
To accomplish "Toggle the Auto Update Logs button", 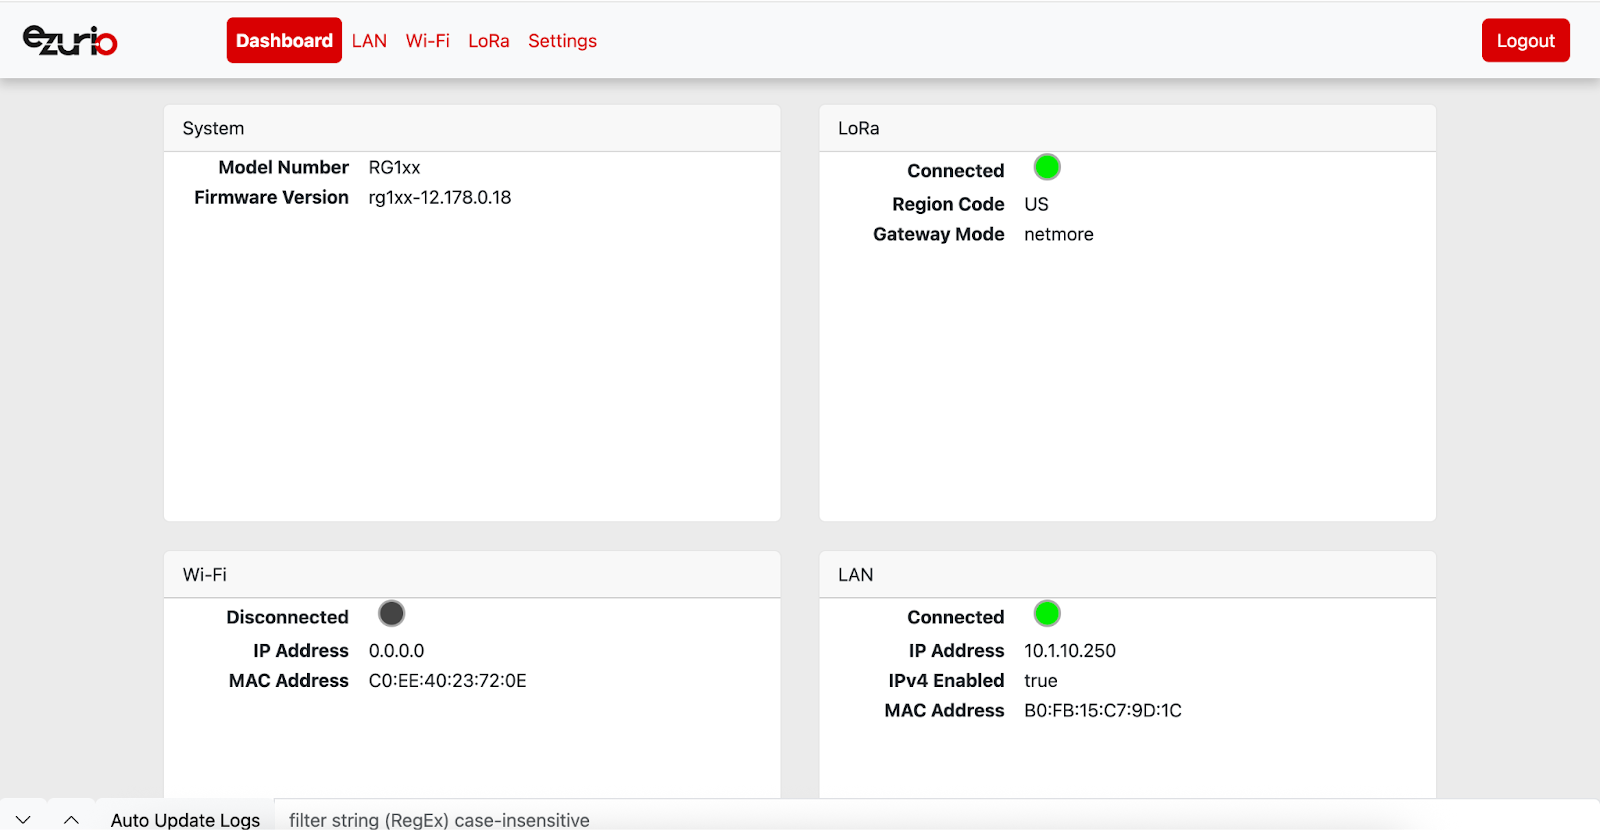I will 185,819.
